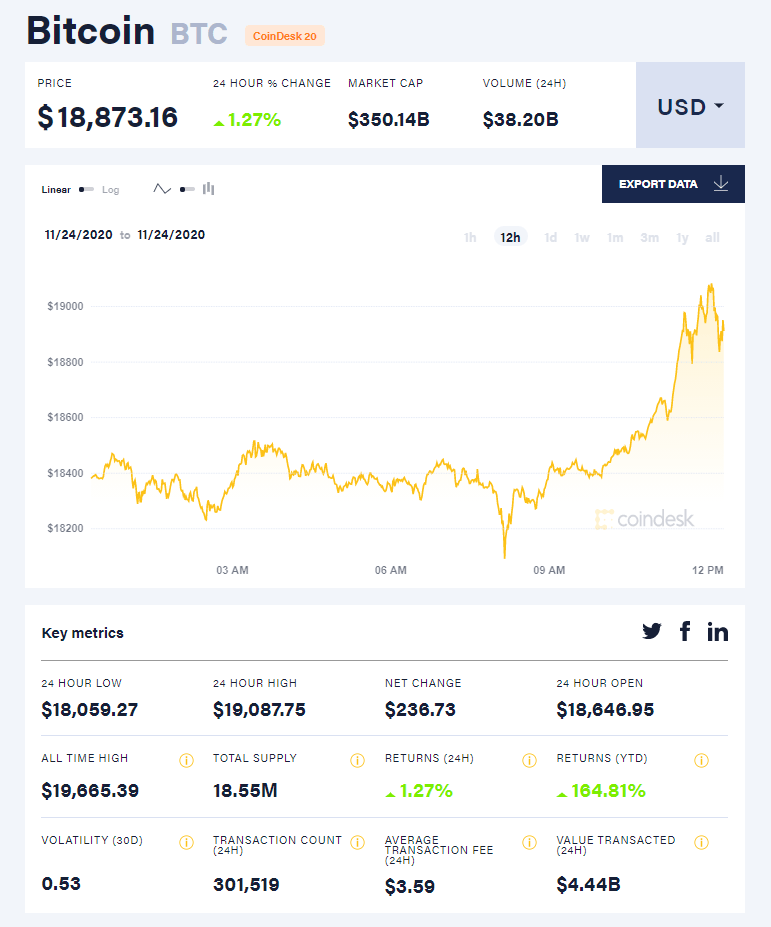771x927 pixels.
Task: Click the CoinDesk 20 badge
Action: point(285,36)
